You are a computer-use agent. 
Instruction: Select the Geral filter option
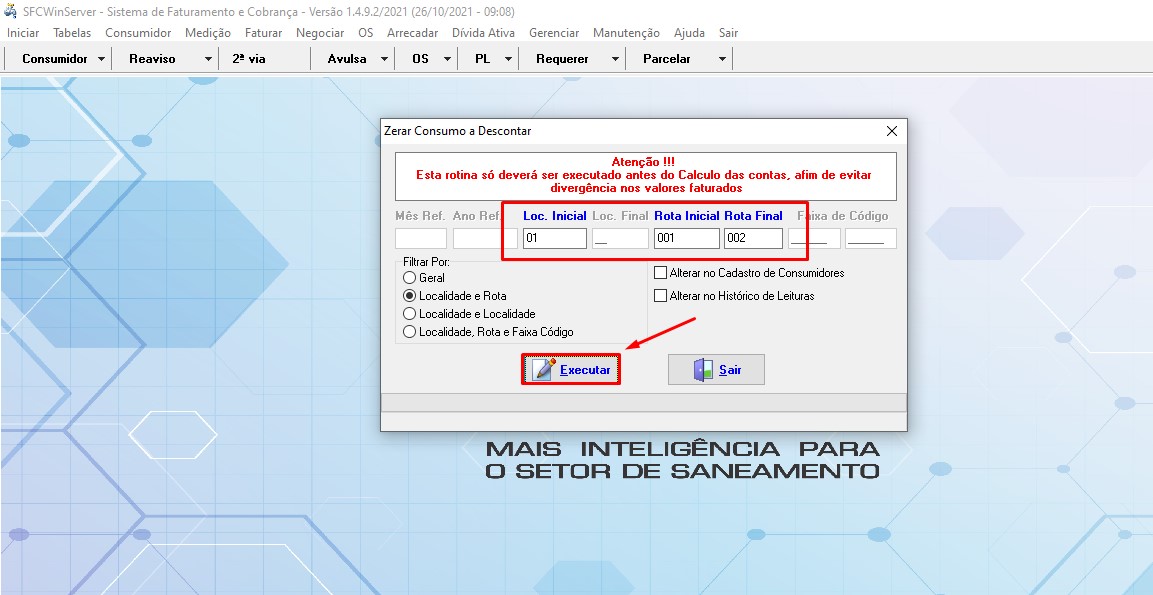click(409, 278)
